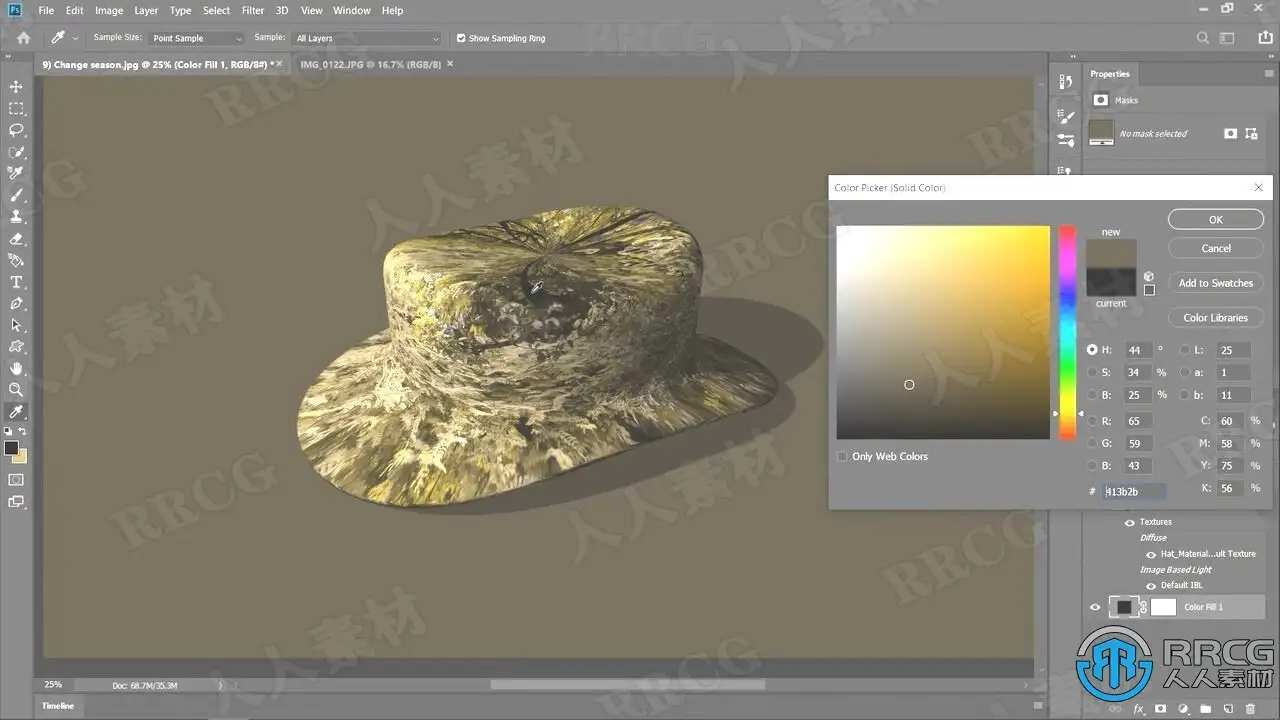Click the hex color input field
The image size is (1280, 720).
coord(1135,491)
